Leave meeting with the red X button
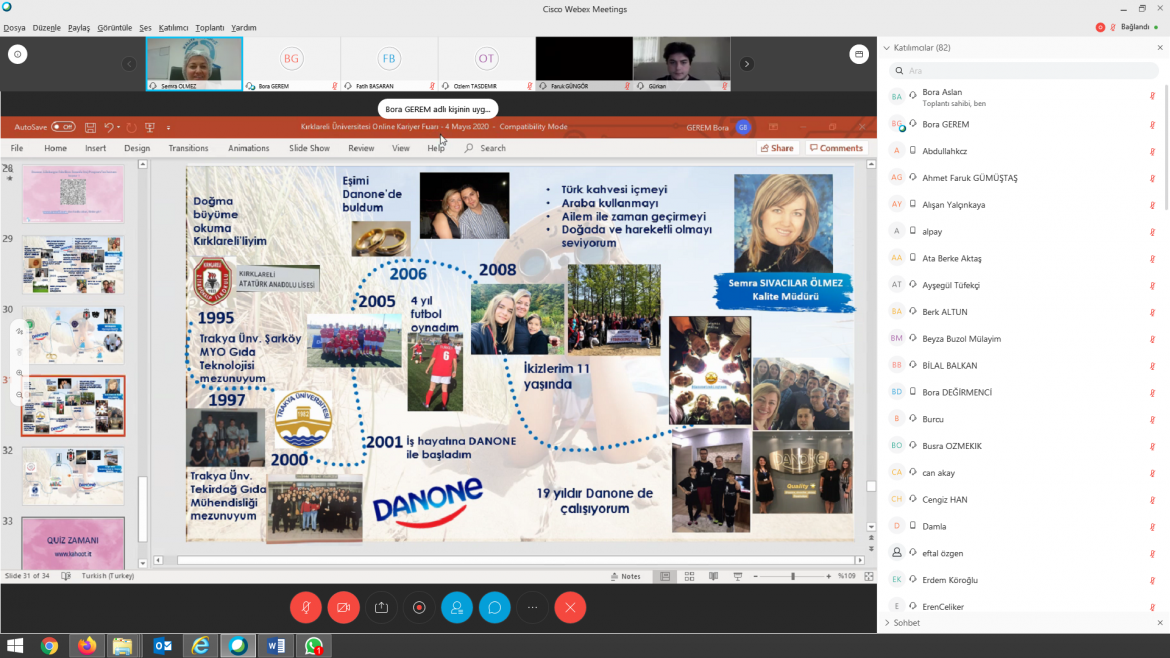The width and height of the screenshot is (1170, 658). tap(570, 607)
